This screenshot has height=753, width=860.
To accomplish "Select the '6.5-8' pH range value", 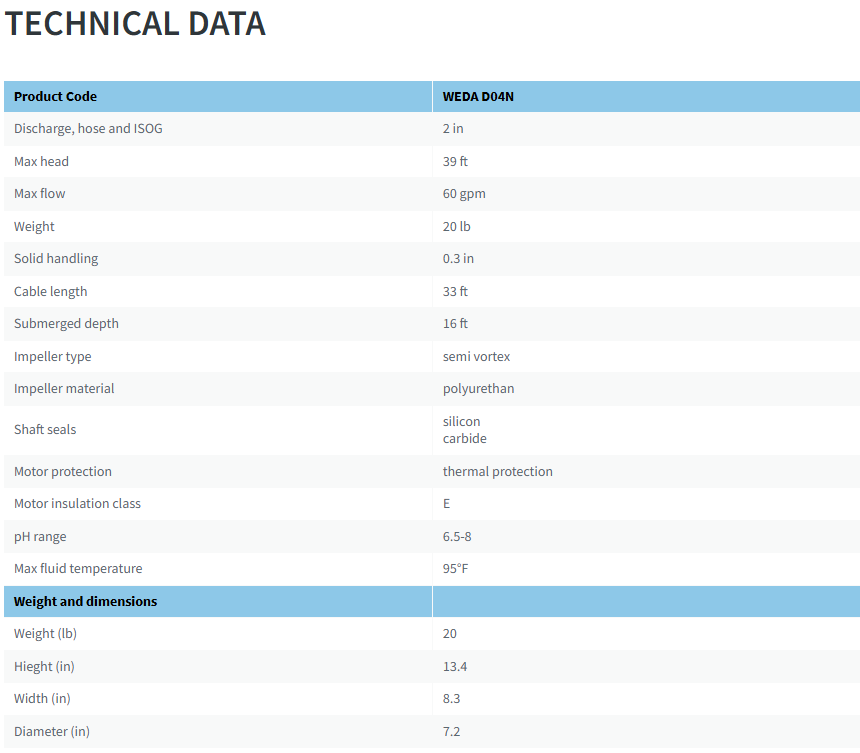I will (x=457, y=536).
